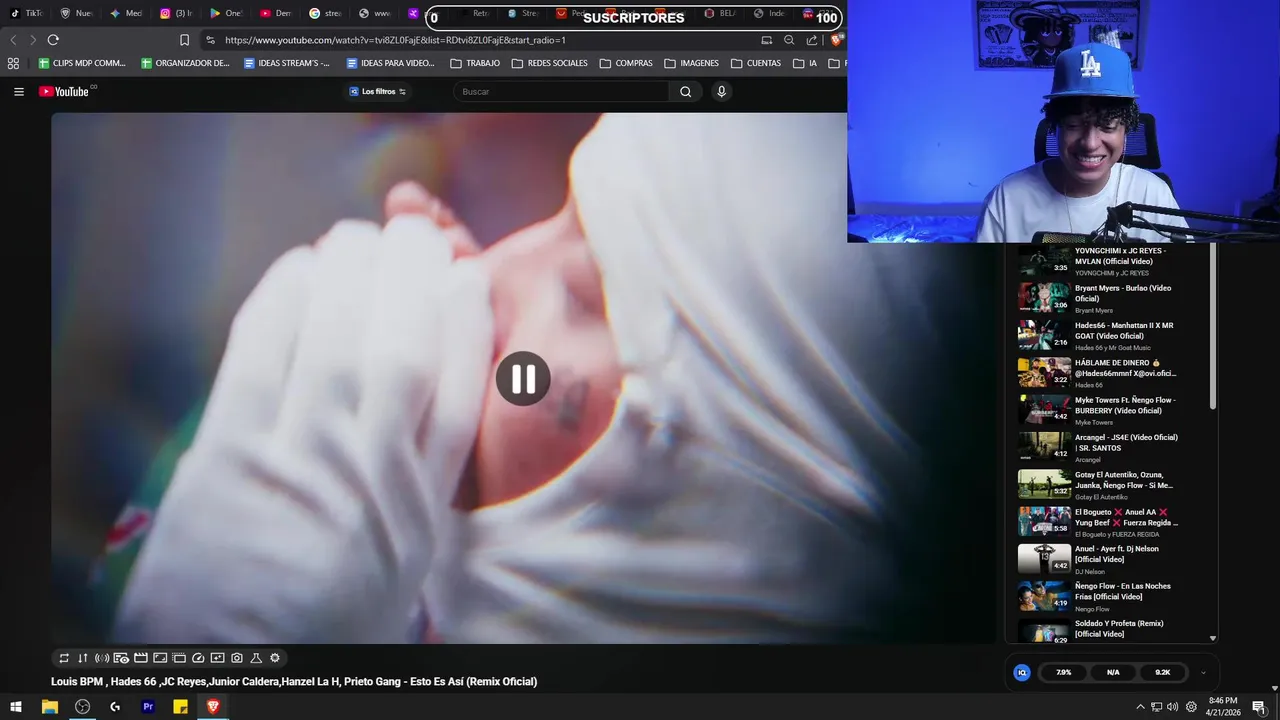This screenshot has width=1280, height=720.
Task: Toggle the loop icon under the video
Action: pos(64,658)
